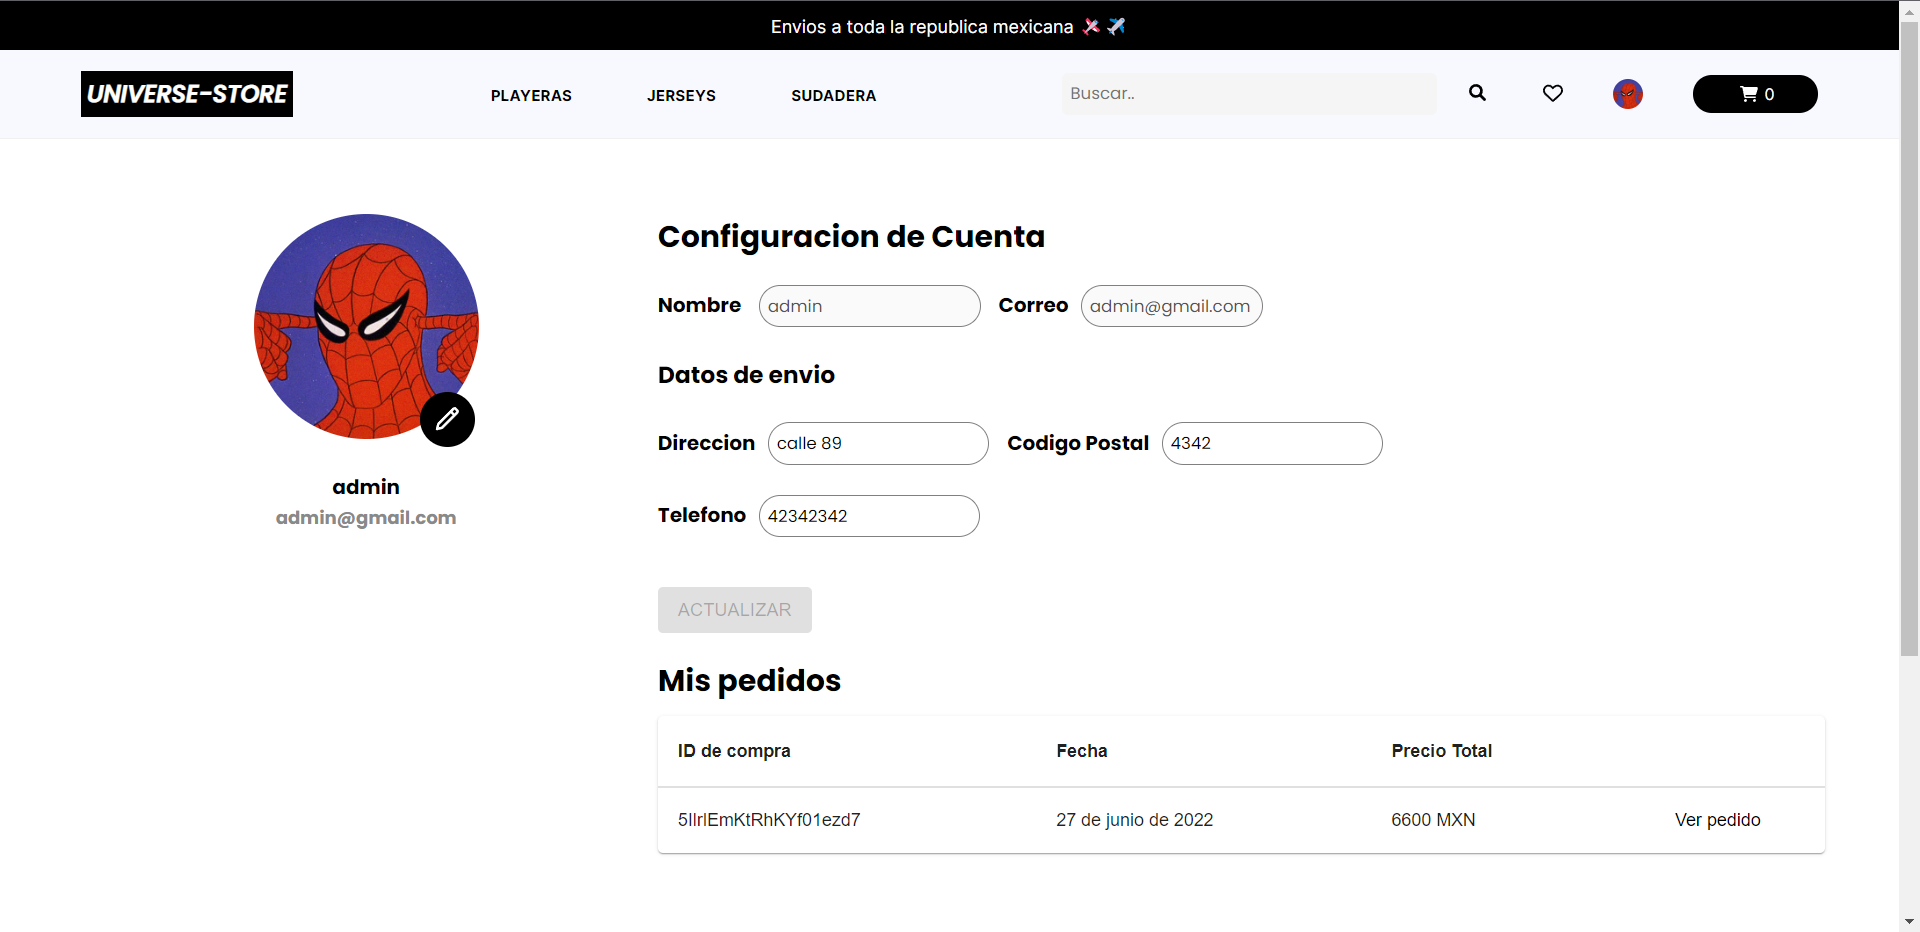Screen dimensions: 1920x932
Task: Click the Mis pedidos heading
Action: click(x=749, y=680)
